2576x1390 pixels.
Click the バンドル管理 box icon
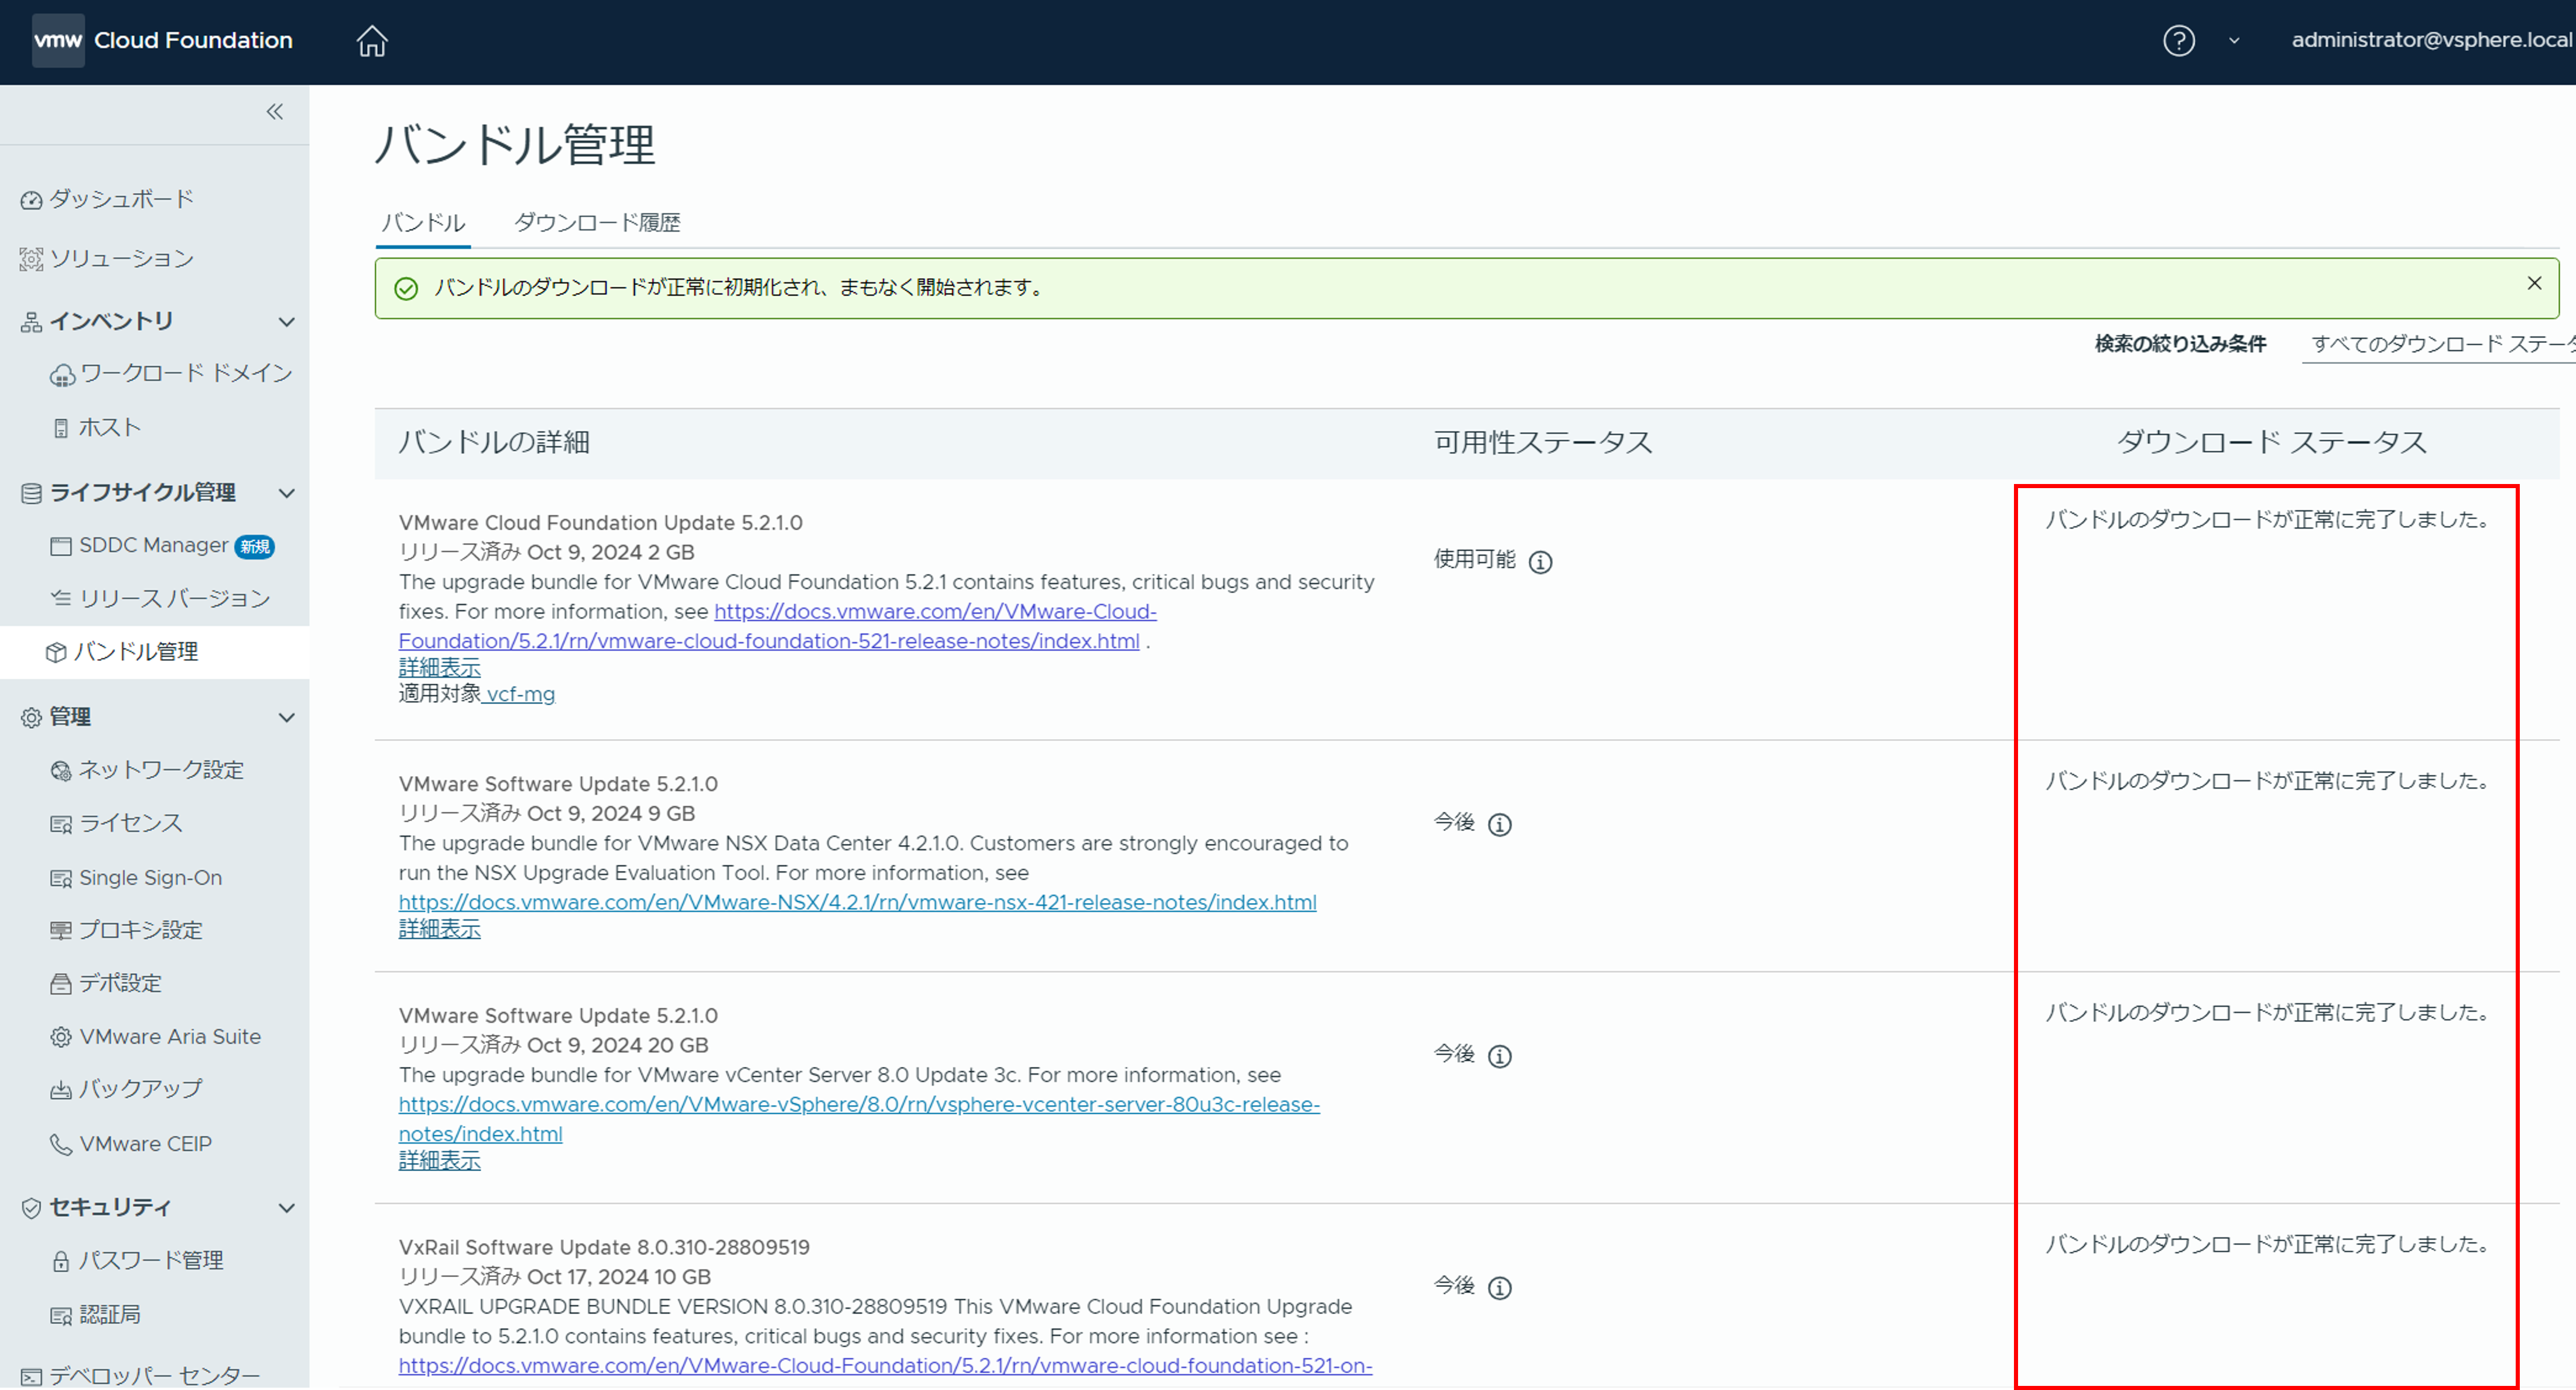56,653
